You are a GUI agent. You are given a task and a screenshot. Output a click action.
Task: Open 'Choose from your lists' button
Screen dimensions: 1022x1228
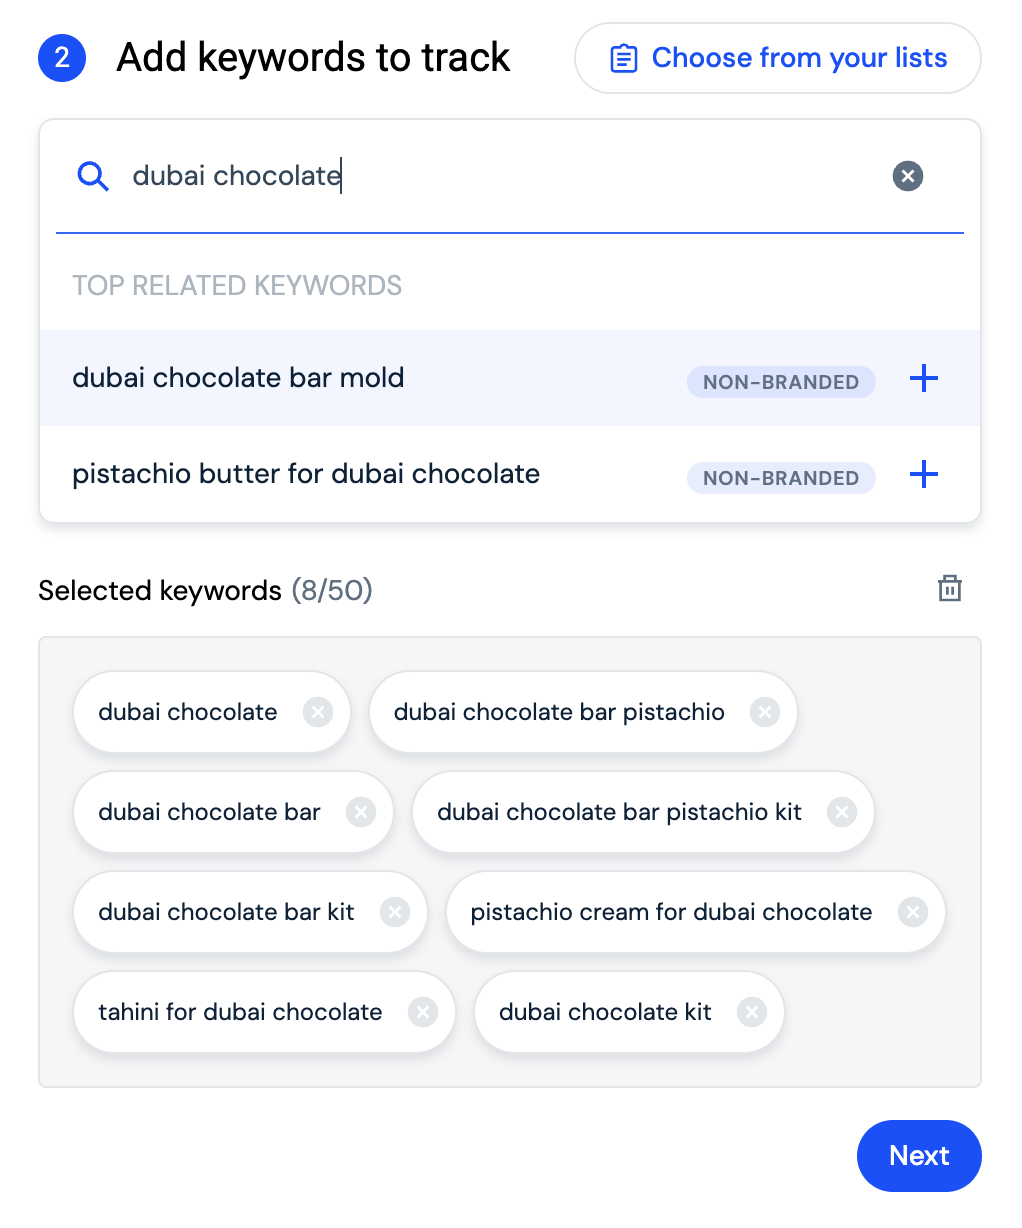coord(778,58)
